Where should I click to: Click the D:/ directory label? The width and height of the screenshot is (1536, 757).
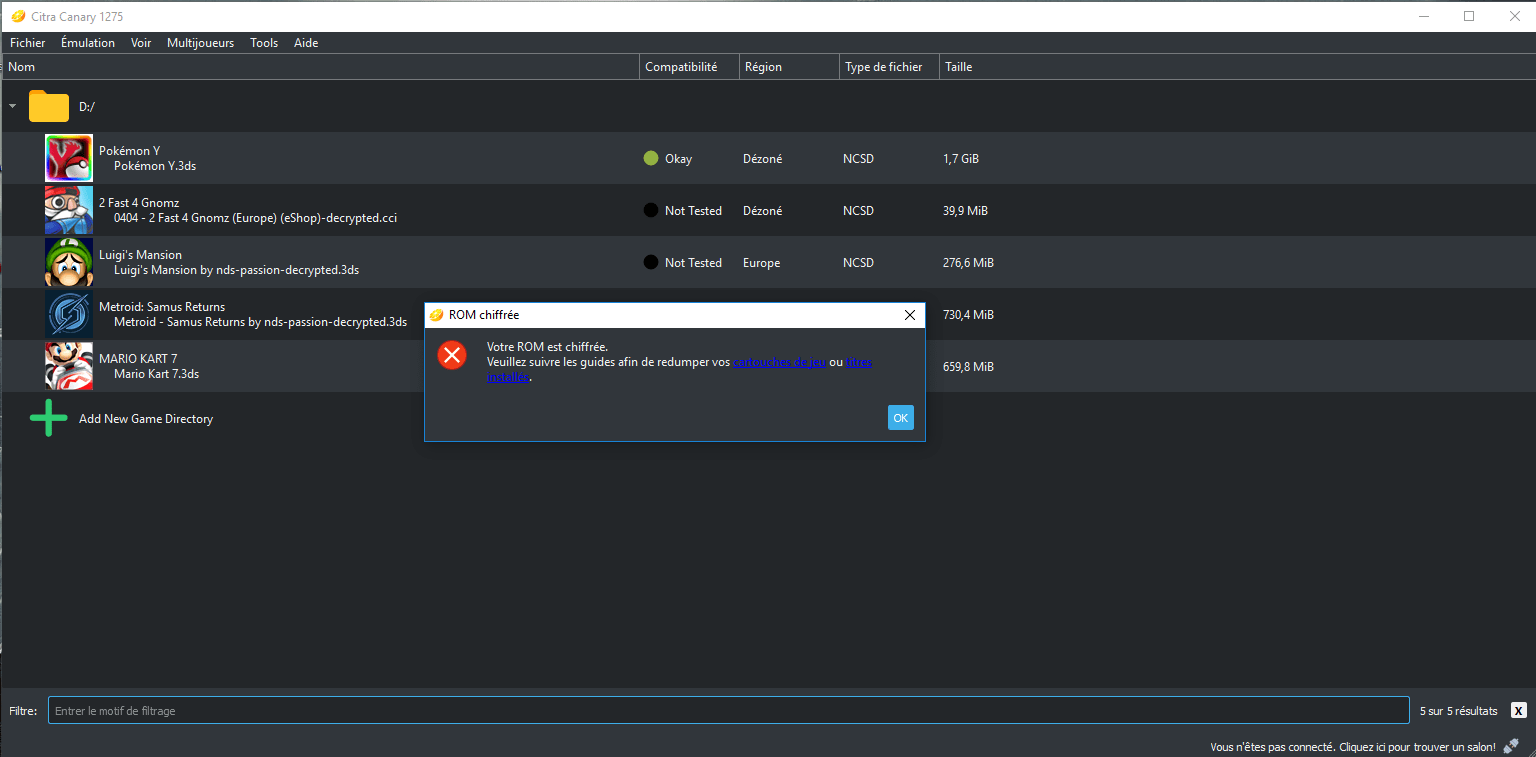pos(87,107)
